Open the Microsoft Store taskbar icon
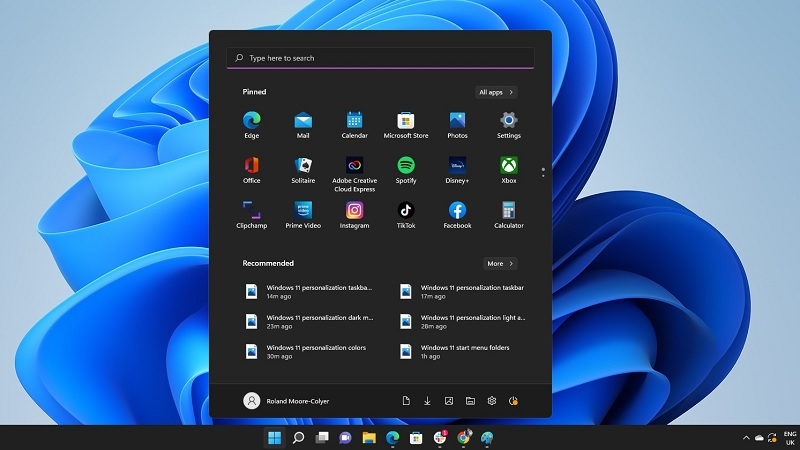The image size is (800, 450). [x=416, y=438]
